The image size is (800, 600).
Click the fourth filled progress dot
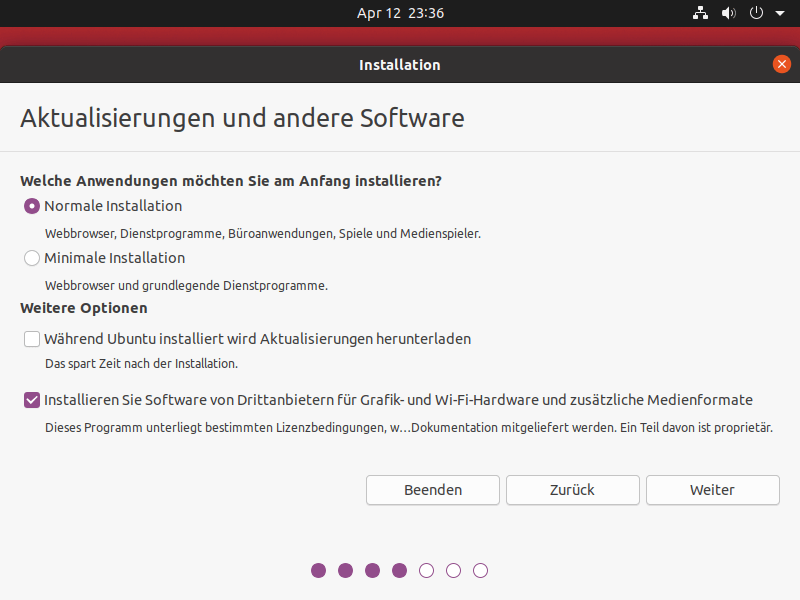pos(400,571)
